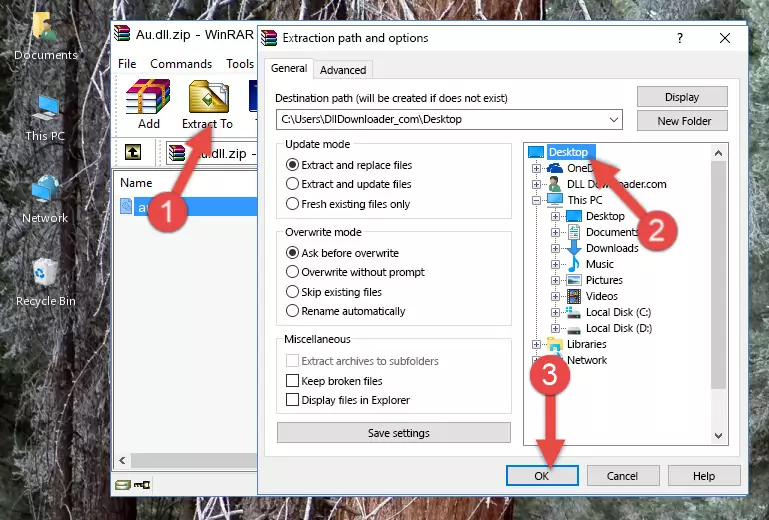Close the Extraction path and options dialog
This screenshot has height=520, width=769.
tap(725, 38)
